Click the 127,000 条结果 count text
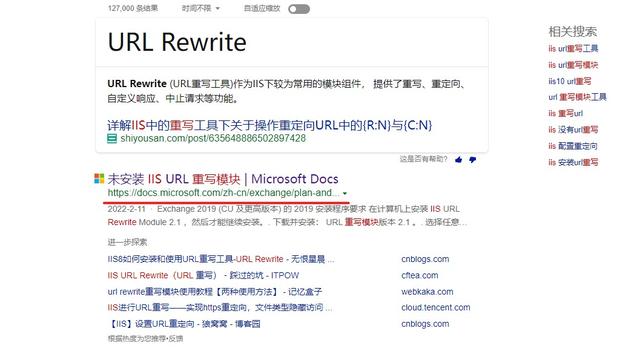Viewport: 640px width, 360px height. click(x=133, y=8)
